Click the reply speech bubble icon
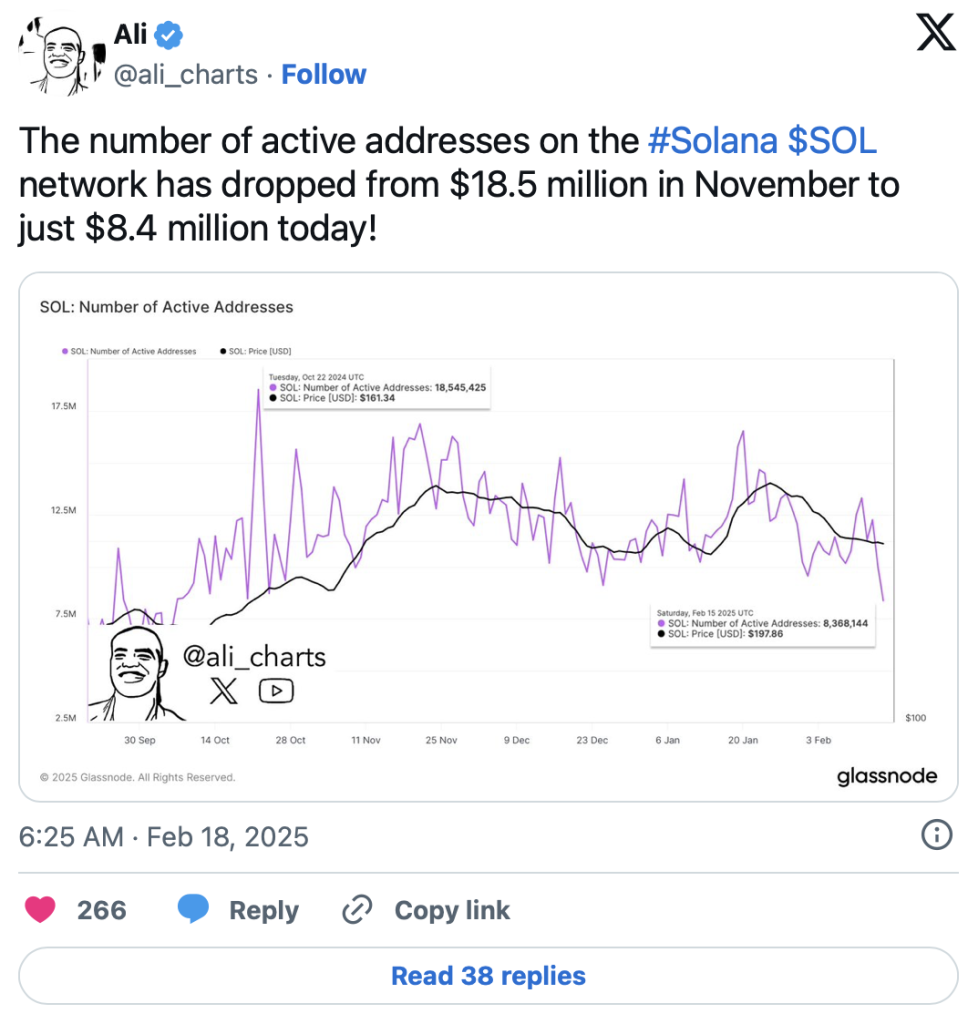Viewport: 968px width, 1024px height. click(x=193, y=910)
